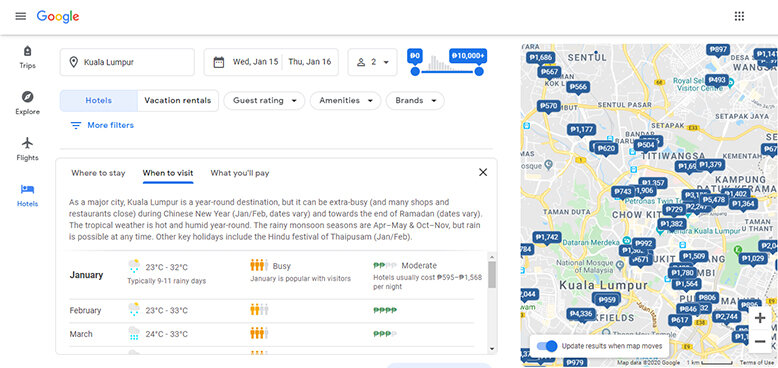The height and width of the screenshot is (368, 778).
Task: Open Explore compass icon
Action: click(27, 97)
